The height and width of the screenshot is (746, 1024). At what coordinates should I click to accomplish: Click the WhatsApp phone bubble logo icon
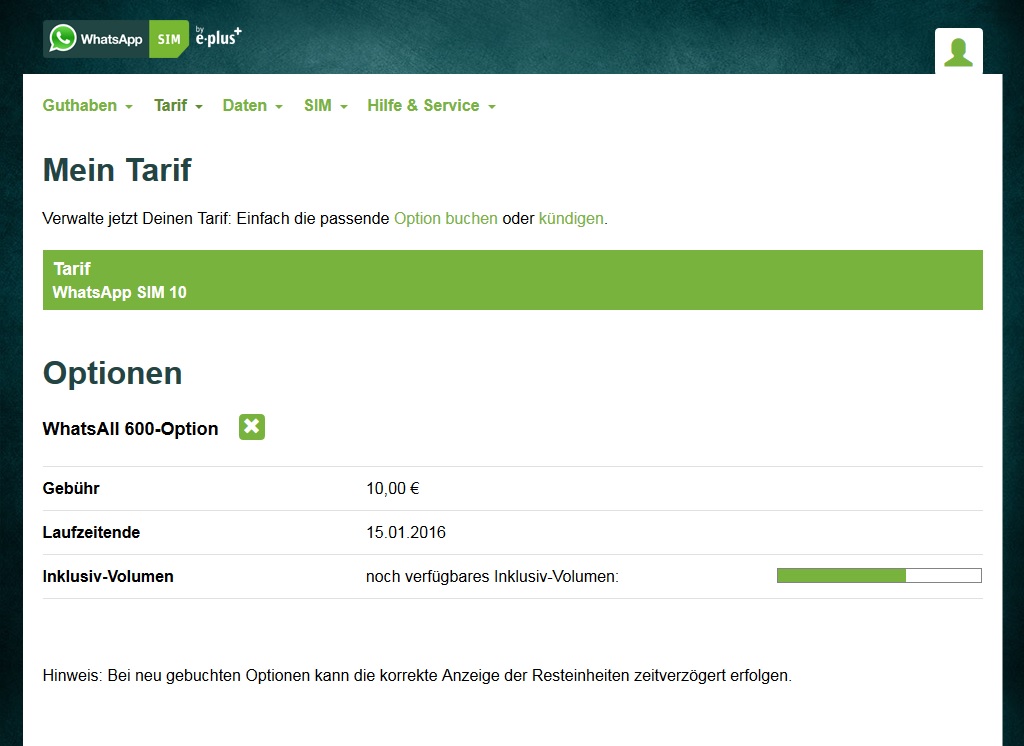click(x=63, y=39)
